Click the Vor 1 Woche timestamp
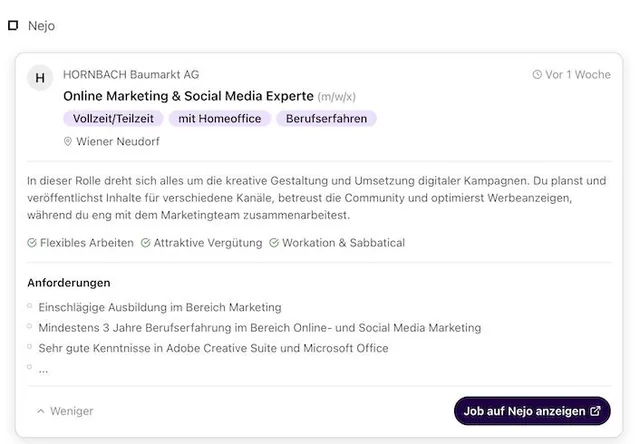 (x=578, y=75)
